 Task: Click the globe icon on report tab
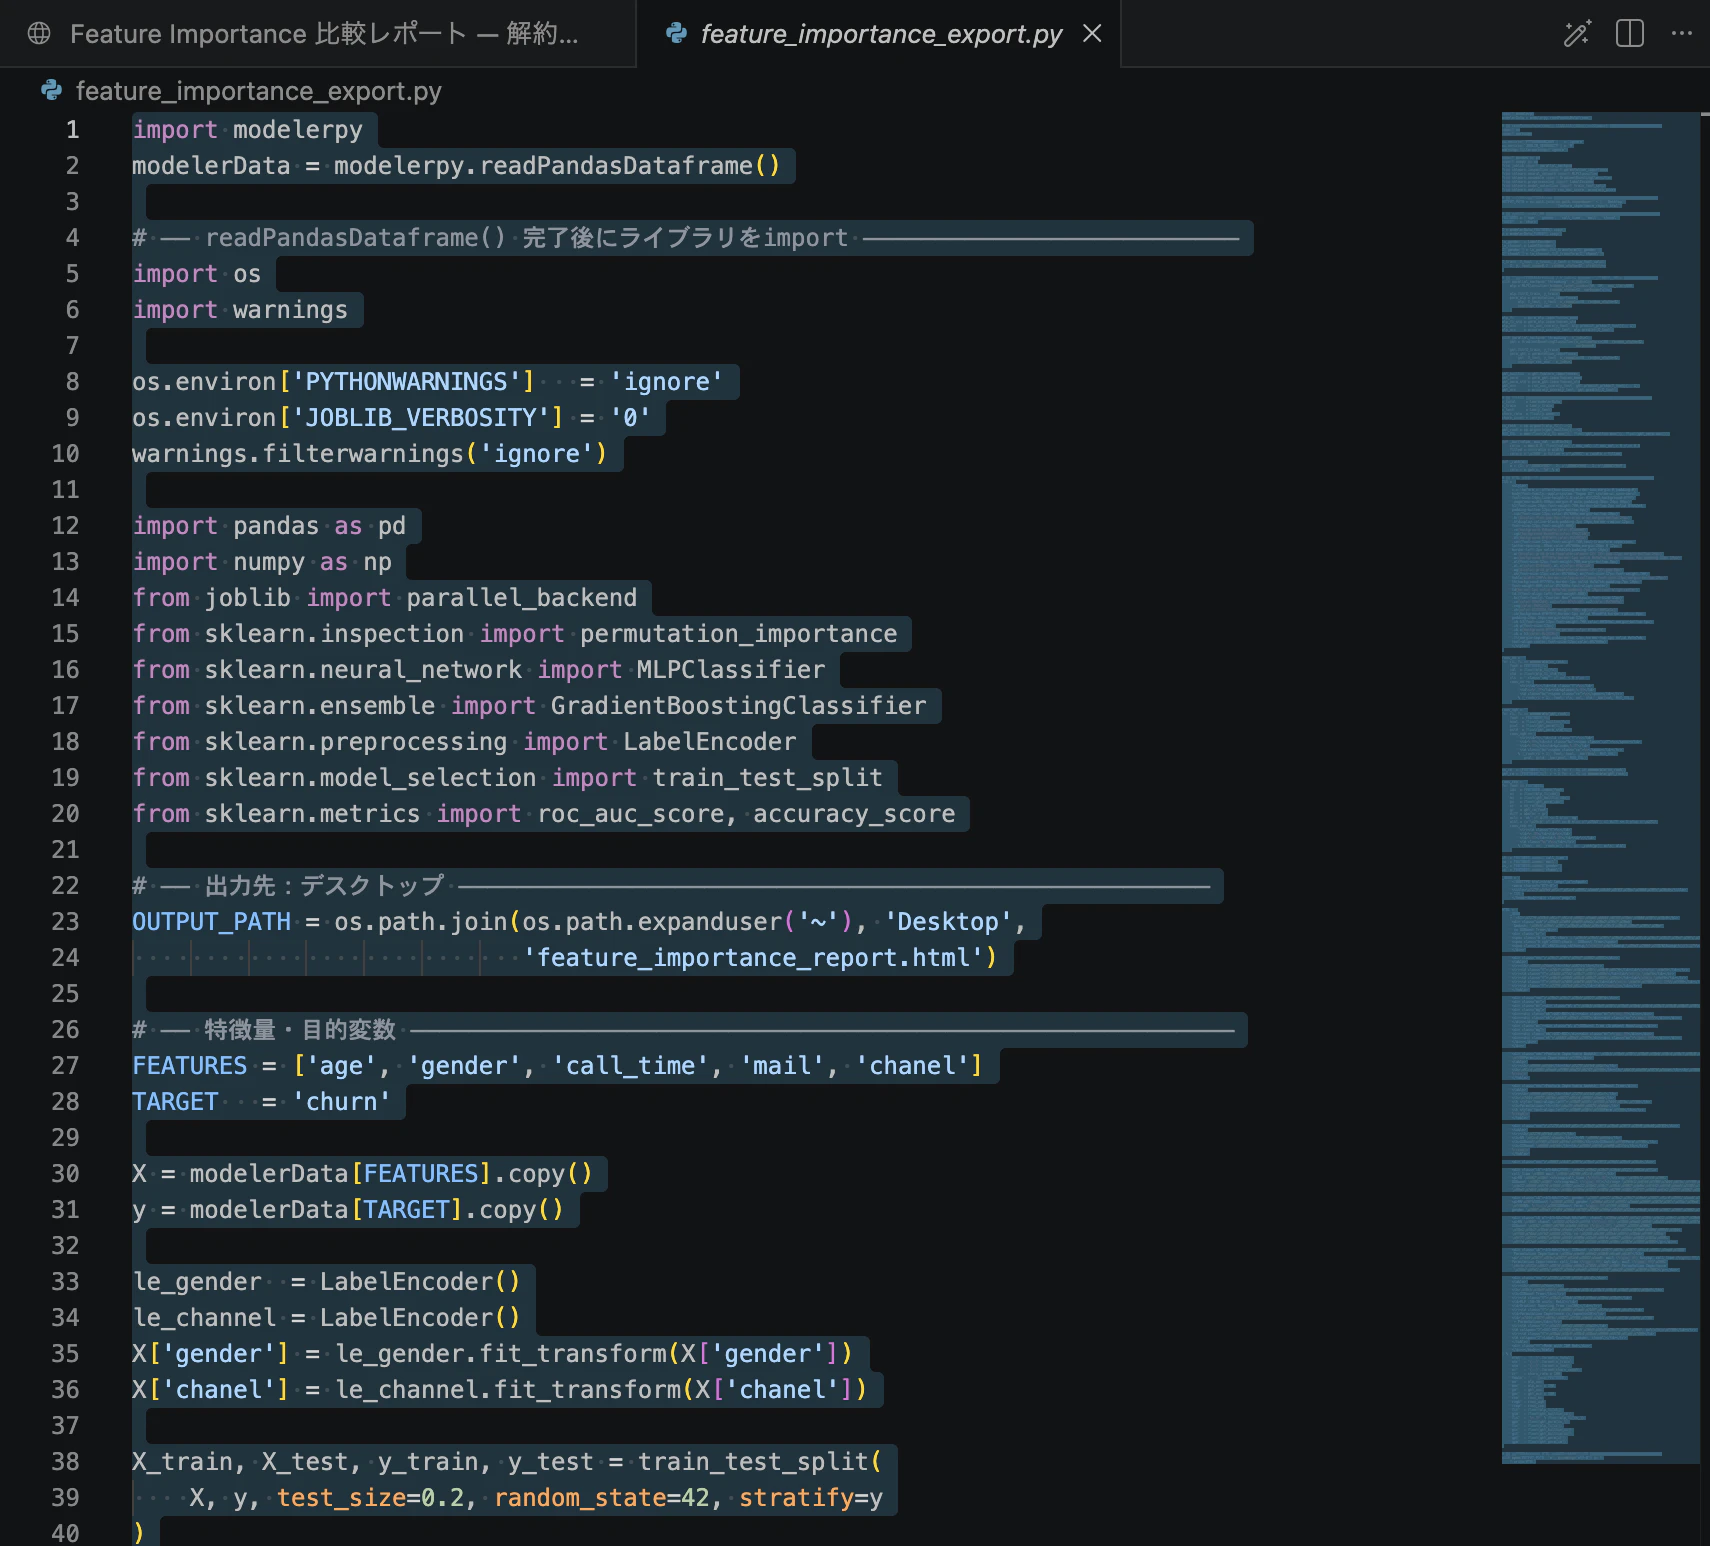point(39,34)
